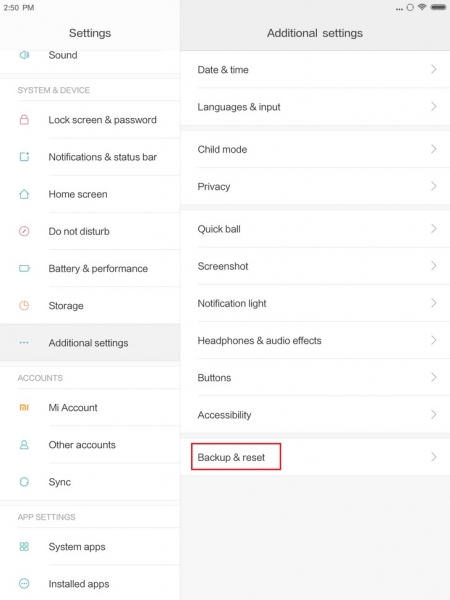Tap the Battery & performance battery icon
The height and width of the screenshot is (600, 450).
point(24,268)
